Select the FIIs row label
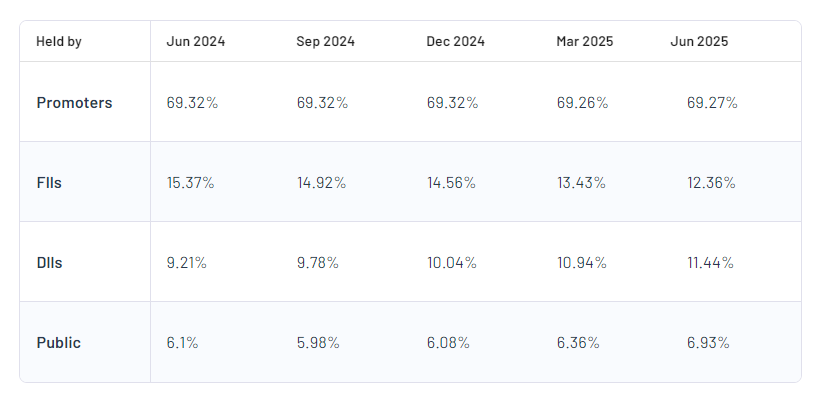The height and width of the screenshot is (401, 822). coord(51,183)
